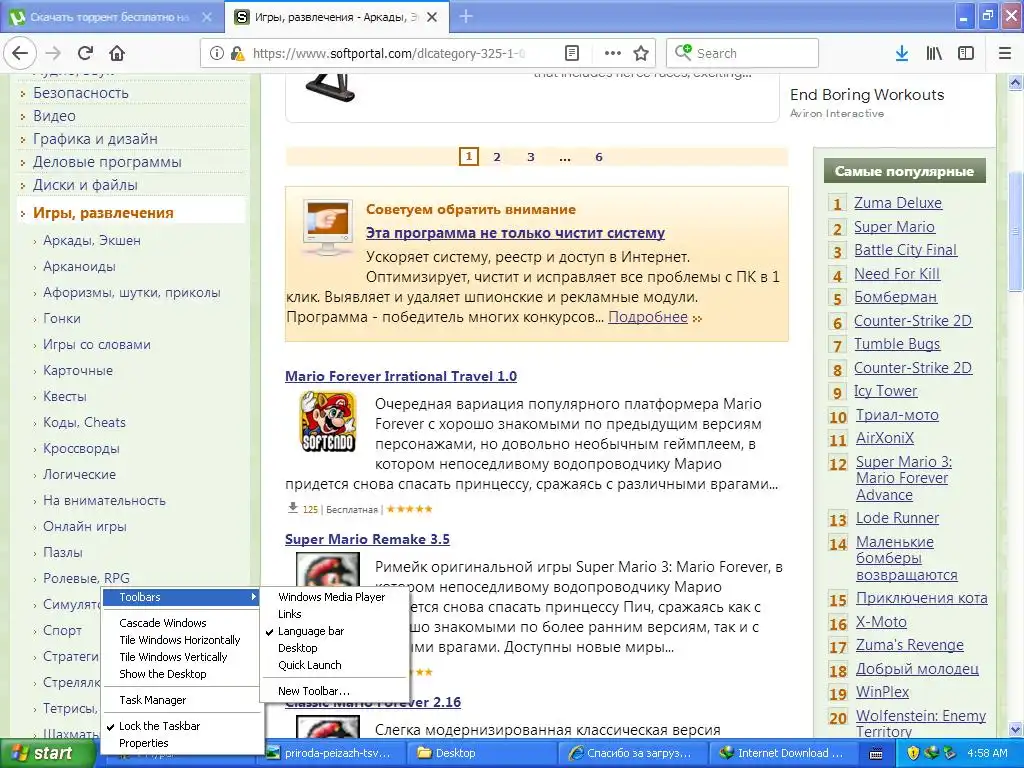Toggle reader view icon in address bar
Screen dimensions: 1024x768
572,53
